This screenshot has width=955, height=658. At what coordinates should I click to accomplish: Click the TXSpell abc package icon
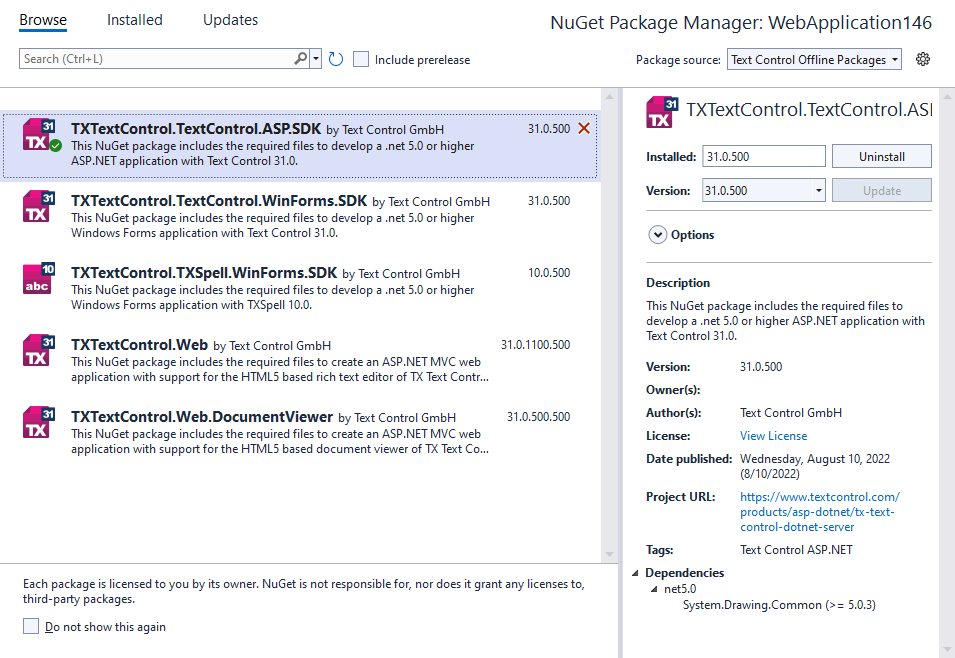point(40,278)
